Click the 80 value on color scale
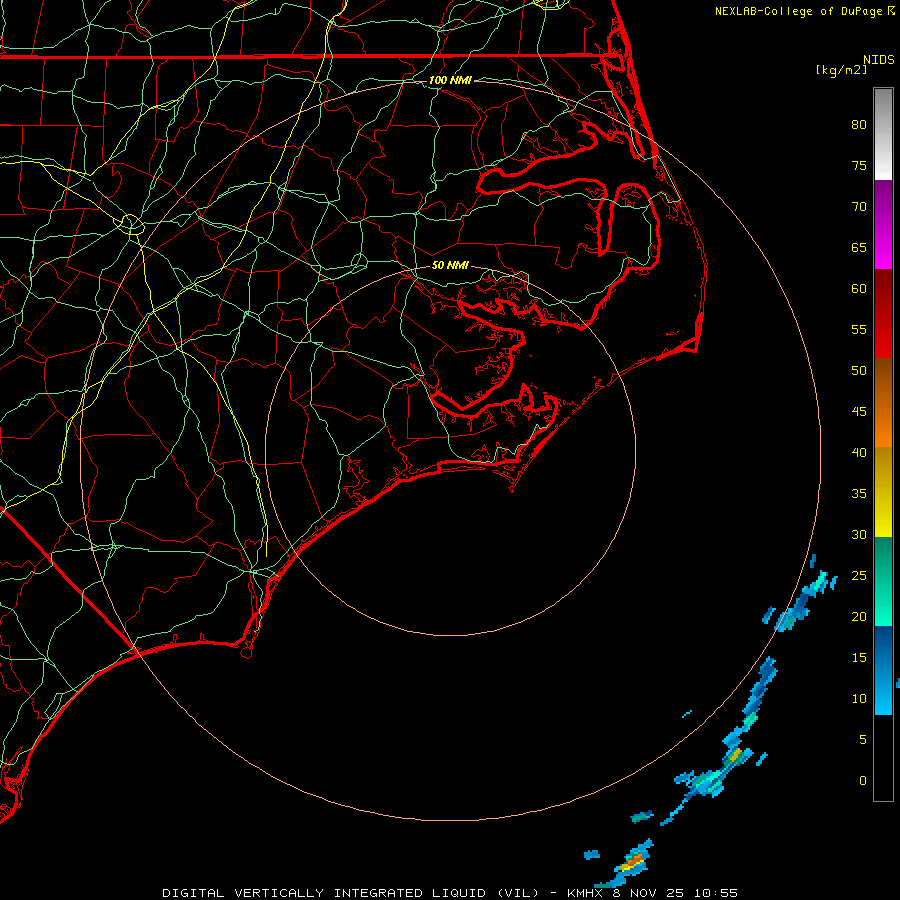This screenshot has height=900, width=900. 859,125
